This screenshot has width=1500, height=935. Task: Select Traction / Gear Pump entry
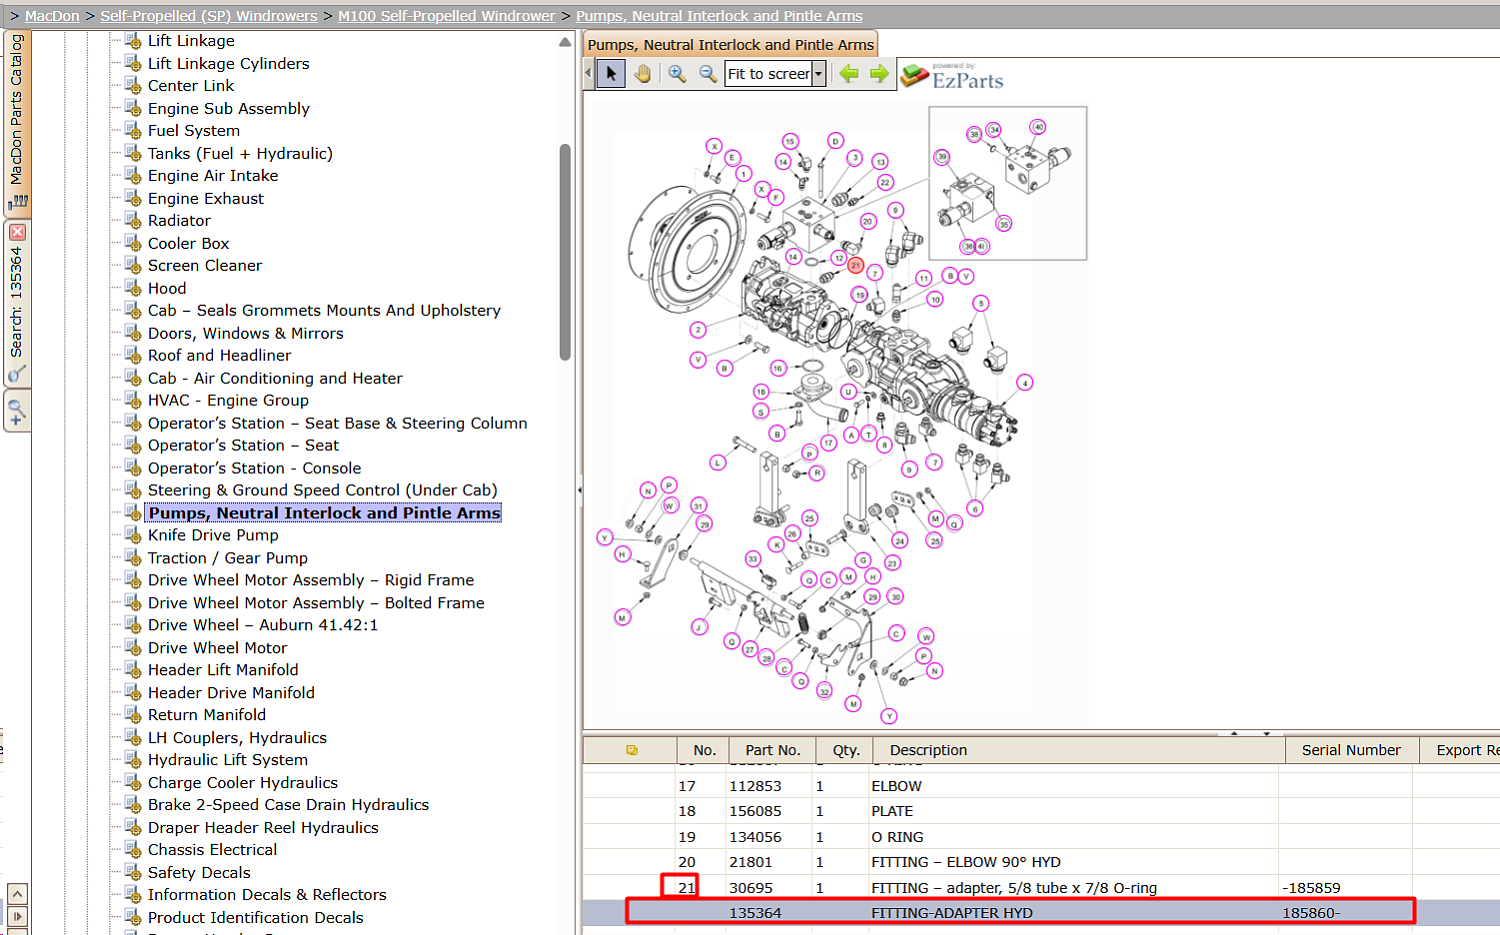(x=228, y=558)
